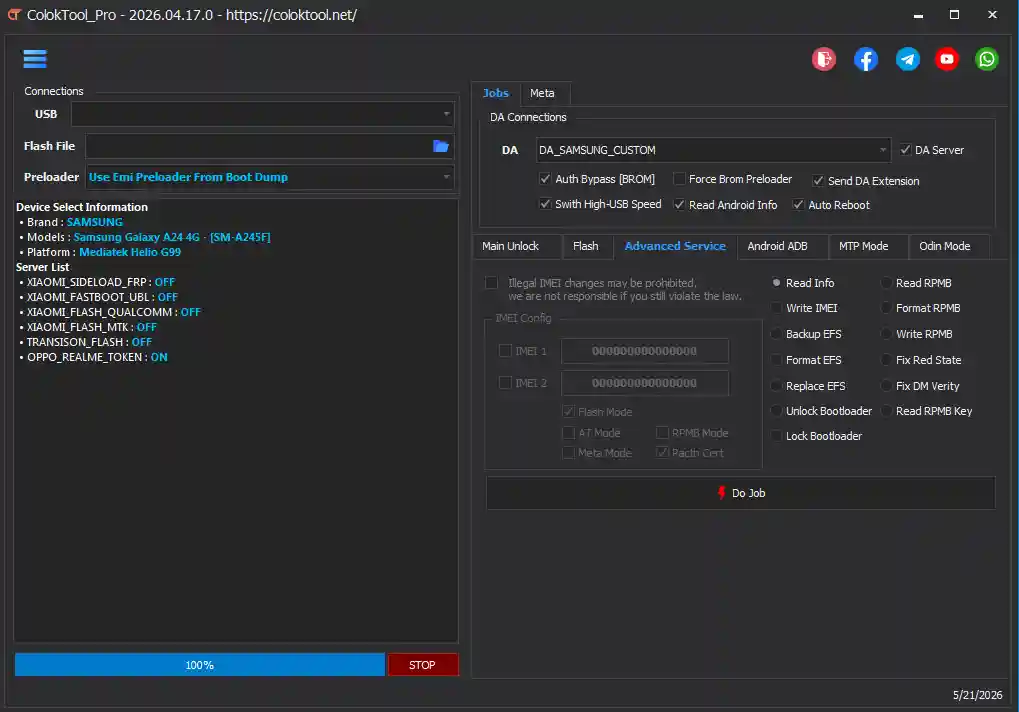Select Fix Red State radio option

(x=886, y=360)
